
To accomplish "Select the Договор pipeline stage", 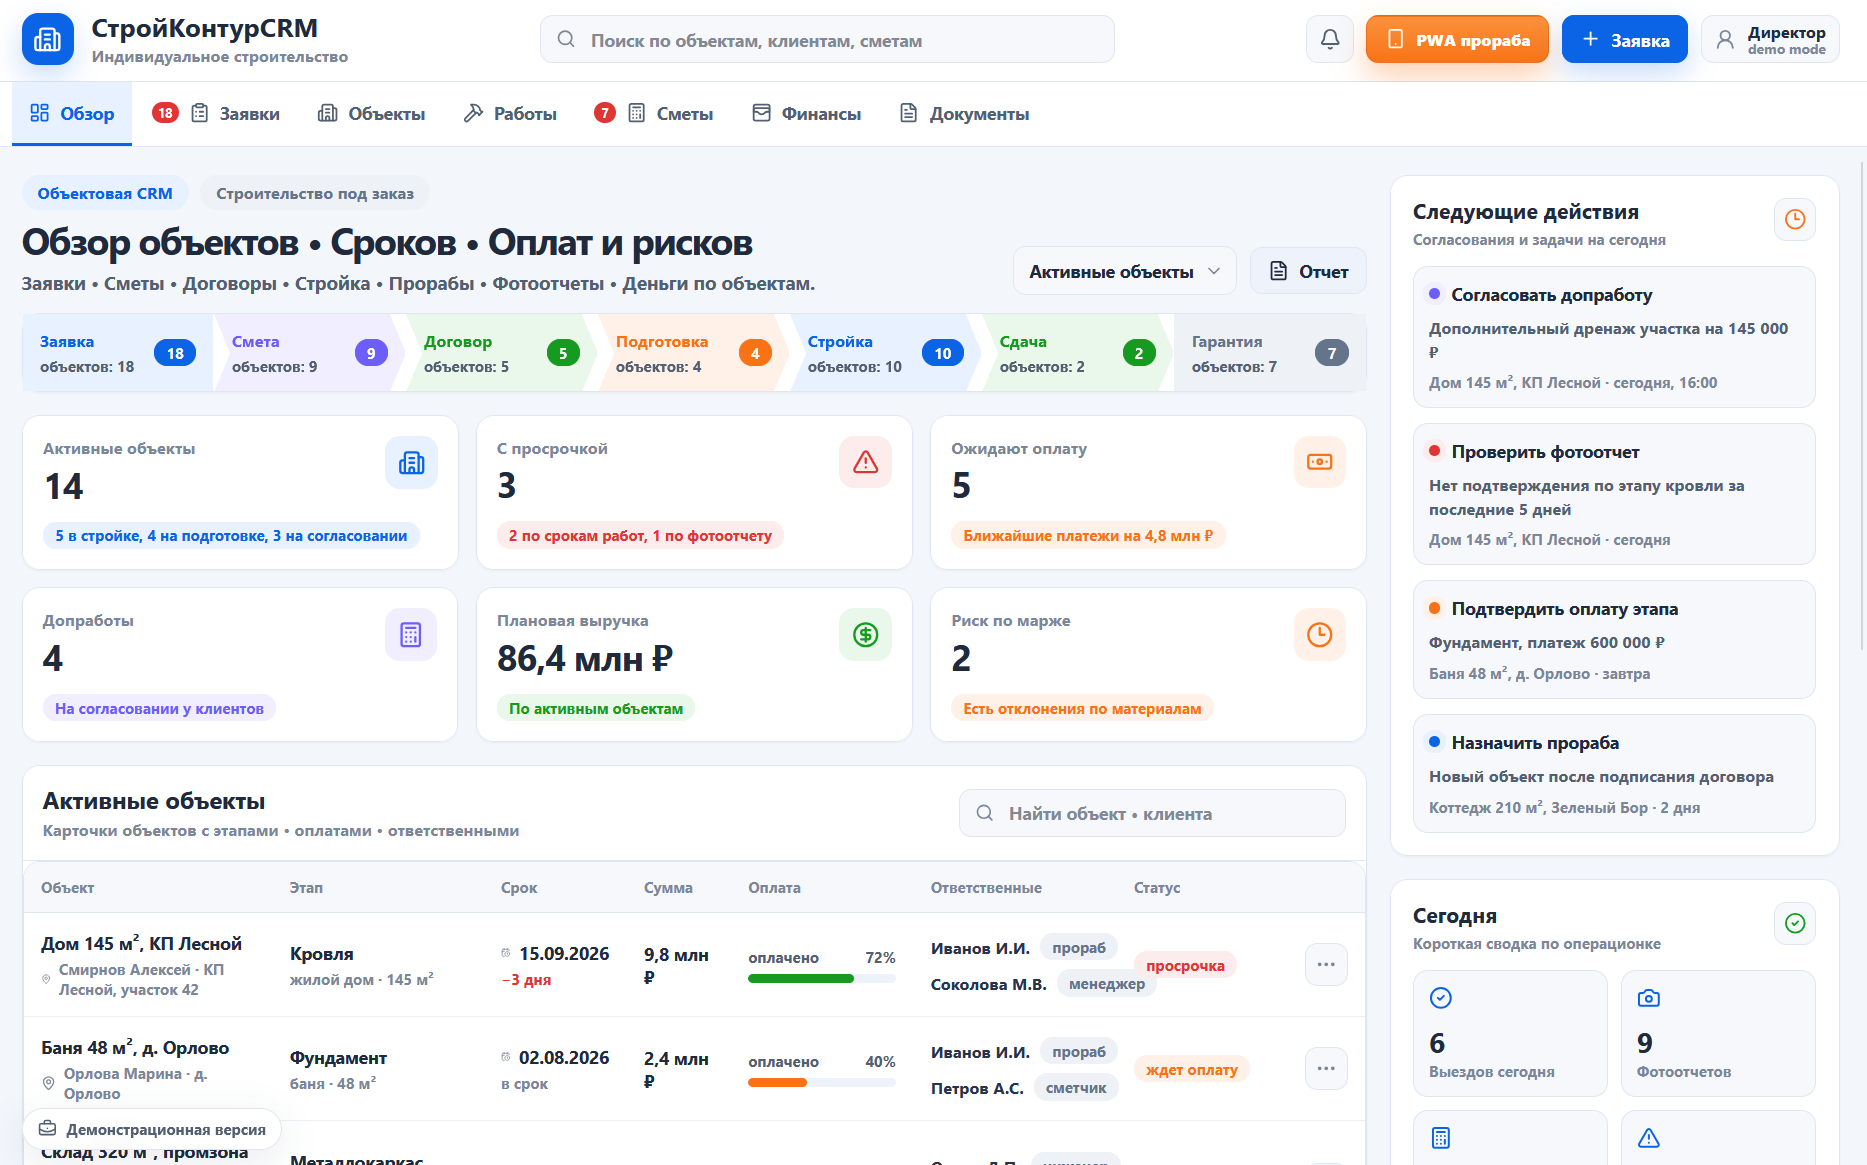I will click(502, 352).
